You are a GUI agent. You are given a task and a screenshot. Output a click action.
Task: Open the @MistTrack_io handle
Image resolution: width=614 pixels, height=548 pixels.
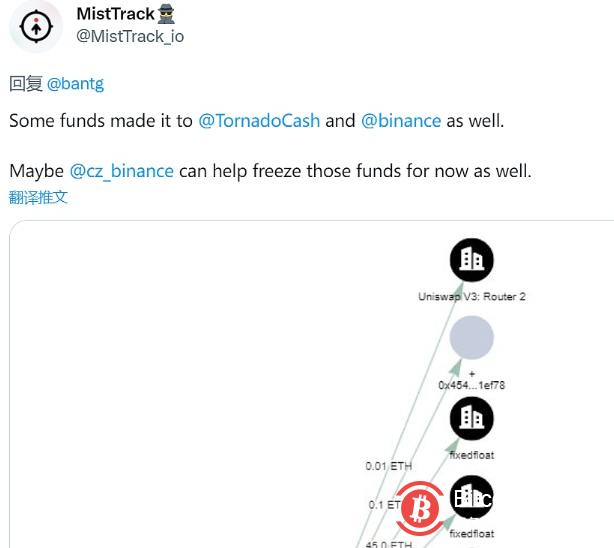tap(130, 36)
